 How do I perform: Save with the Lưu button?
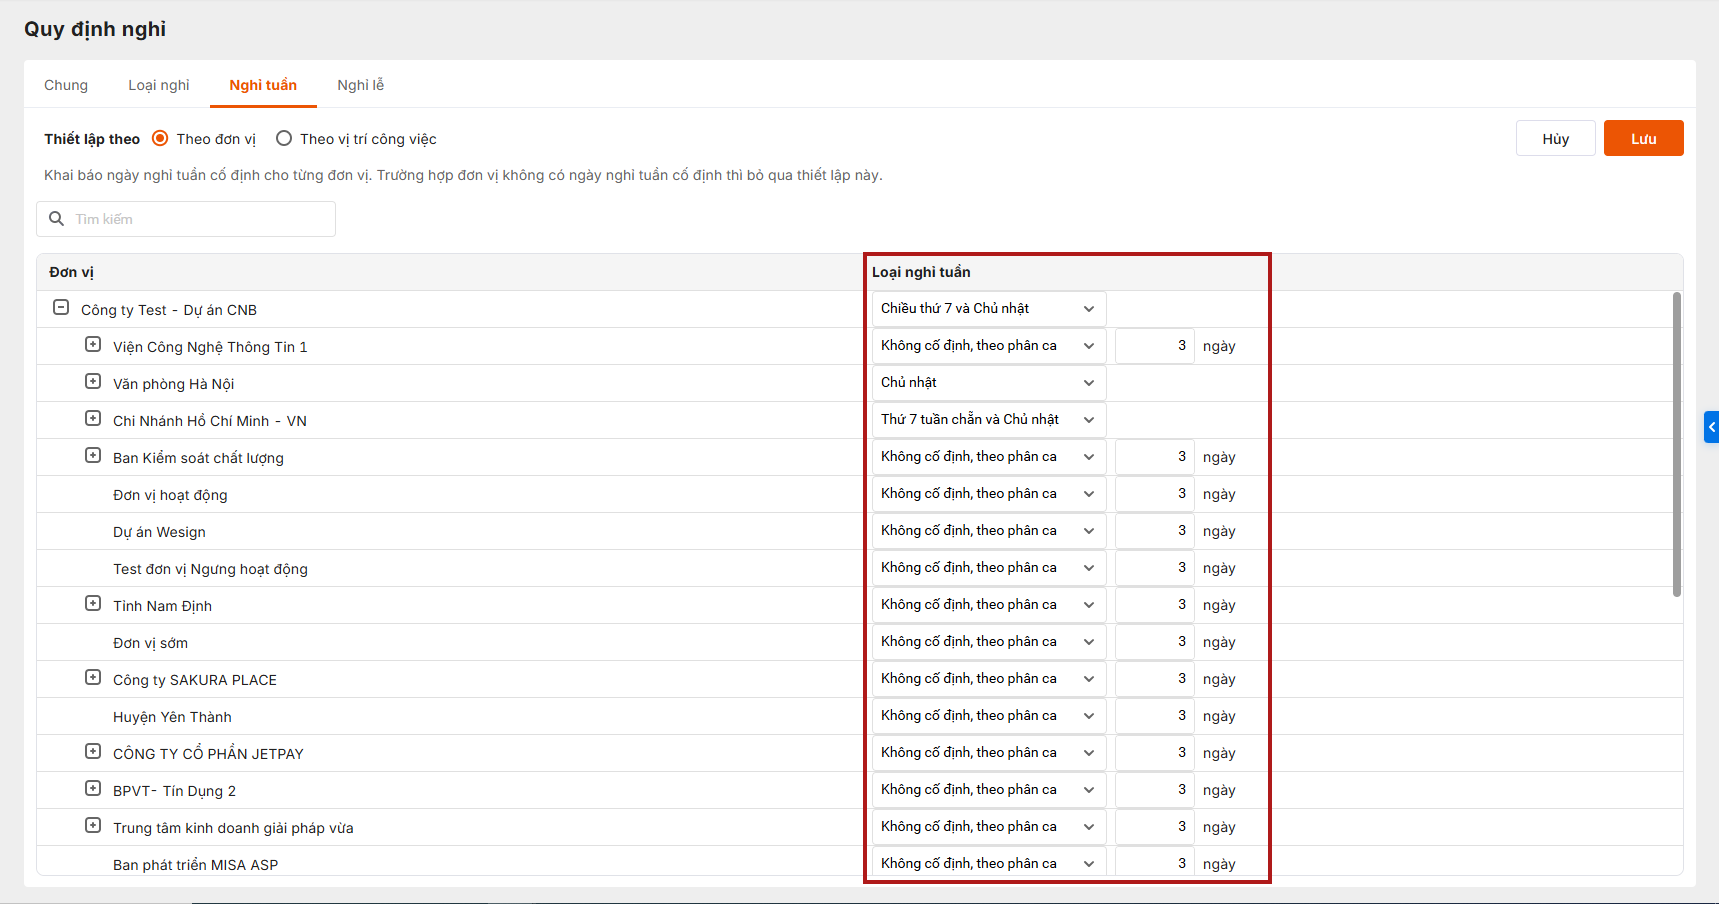click(1644, 139)
